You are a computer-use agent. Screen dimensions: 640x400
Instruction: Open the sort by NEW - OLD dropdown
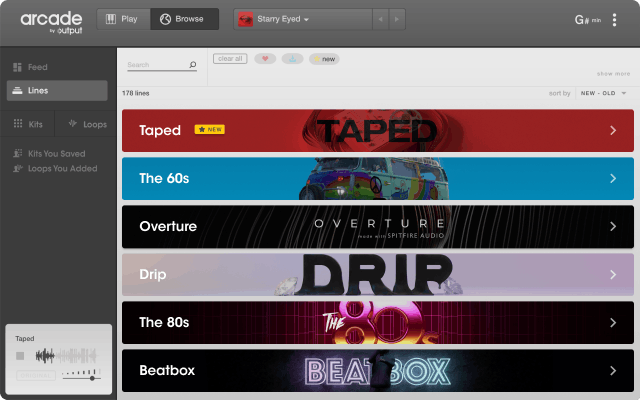pos(603,93)
